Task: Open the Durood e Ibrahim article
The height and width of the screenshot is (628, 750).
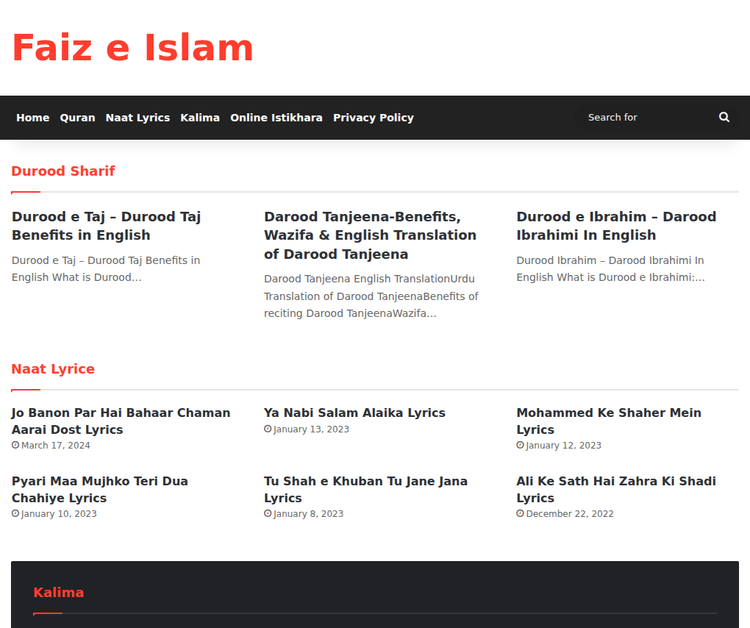Action: coord(616,226)
